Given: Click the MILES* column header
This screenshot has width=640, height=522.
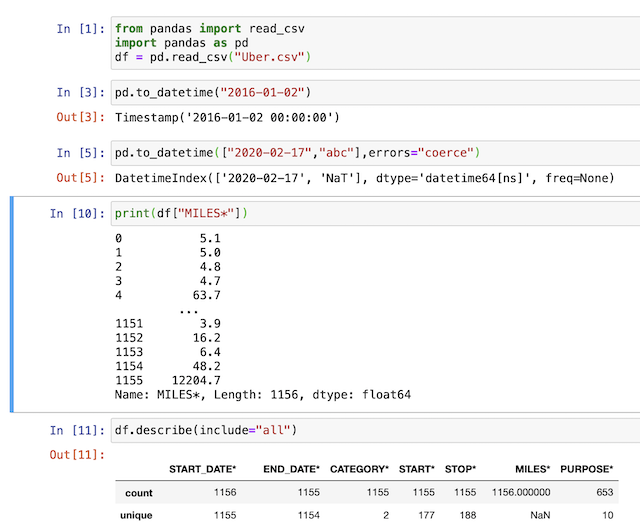Looking at the screenshot, I should click(x=533, y=469).
